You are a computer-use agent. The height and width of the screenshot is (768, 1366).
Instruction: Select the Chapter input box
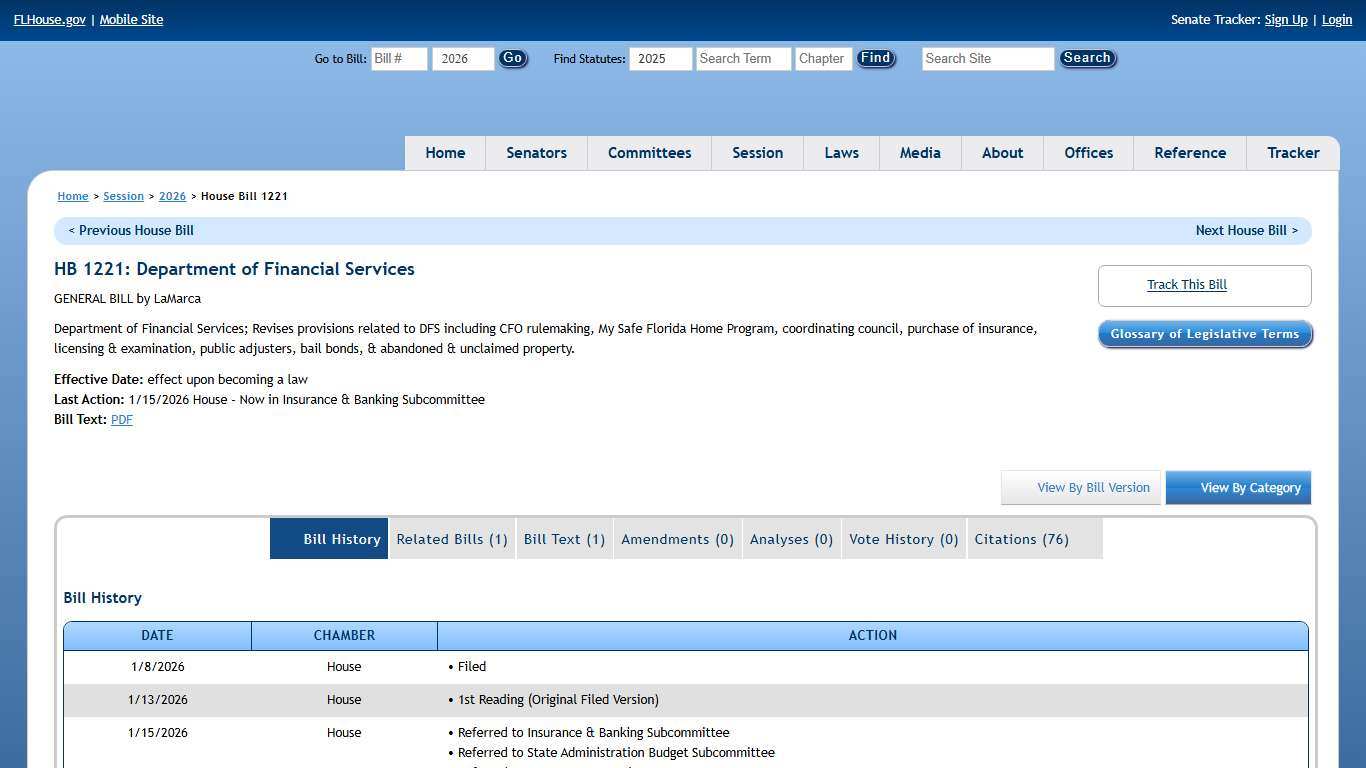coord(823,59)
